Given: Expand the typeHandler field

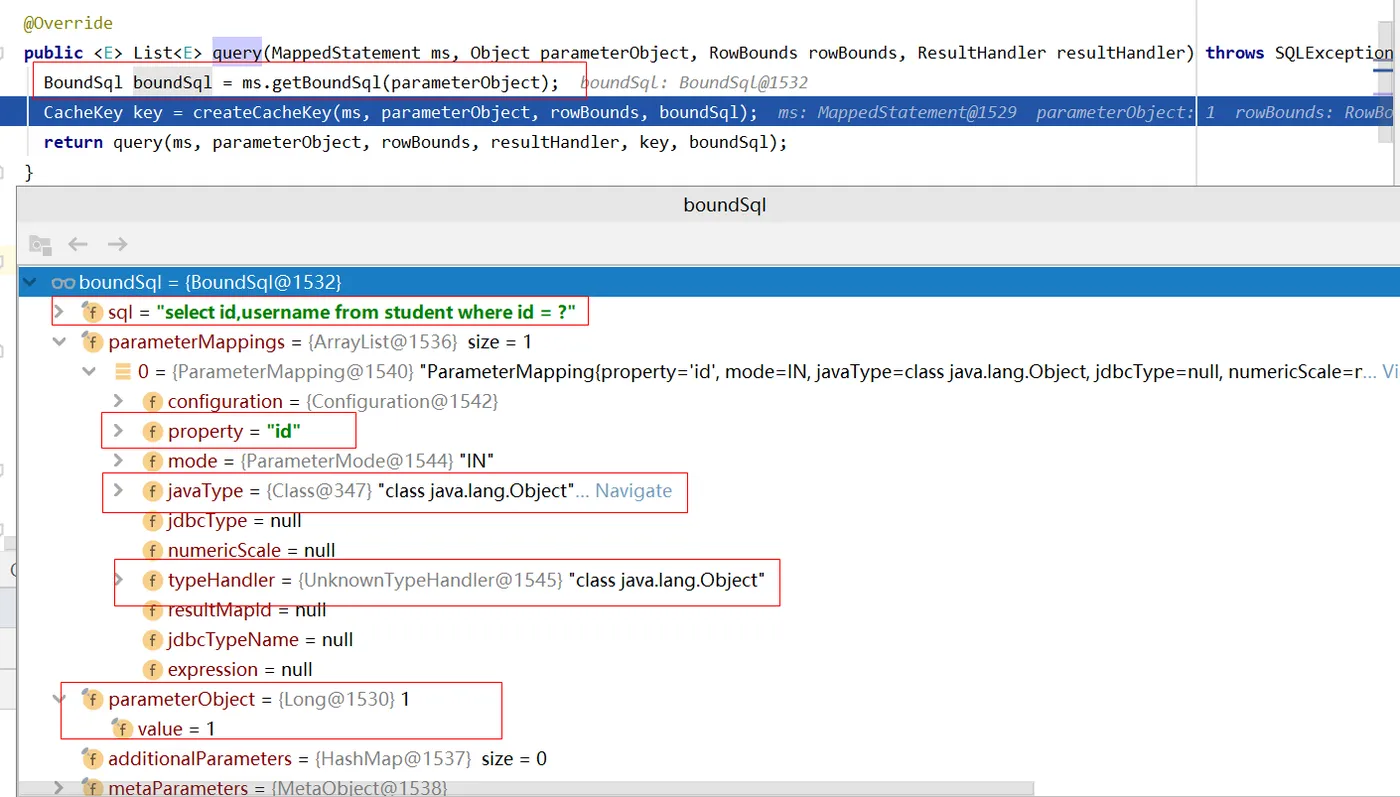Looking at the screenshot, I should (x=119, y=580).
